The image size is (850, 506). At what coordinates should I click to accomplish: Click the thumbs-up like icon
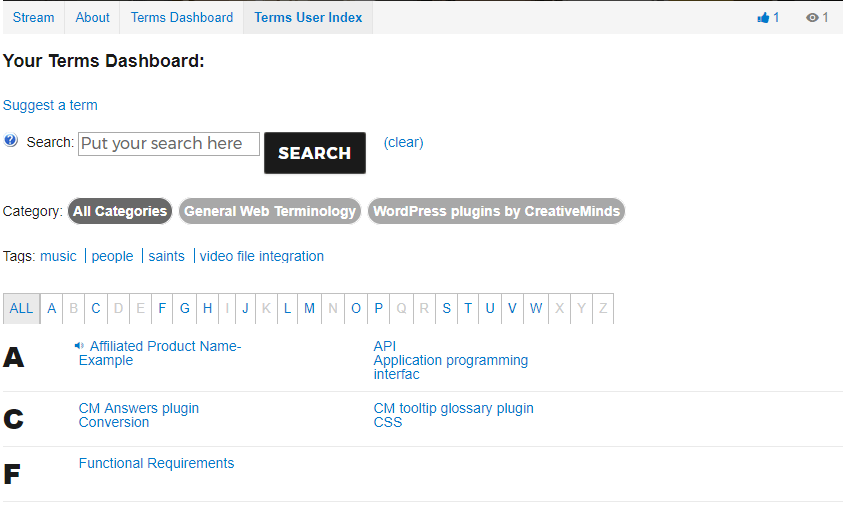(764, 17)
